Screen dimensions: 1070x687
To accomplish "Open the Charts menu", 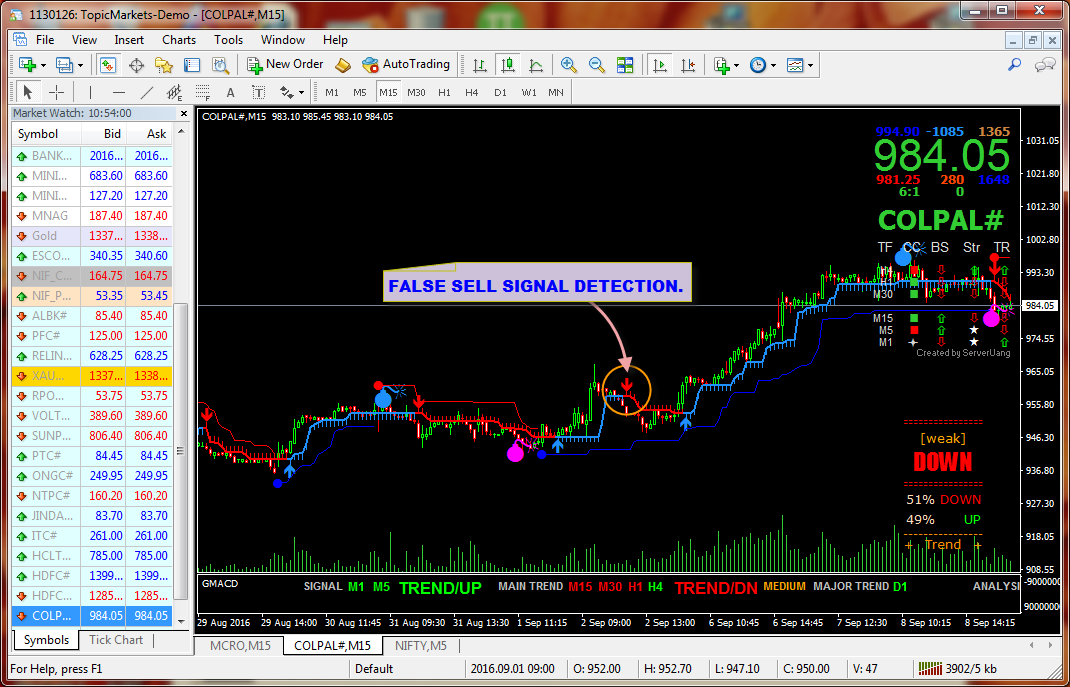I will click(179, 40).
